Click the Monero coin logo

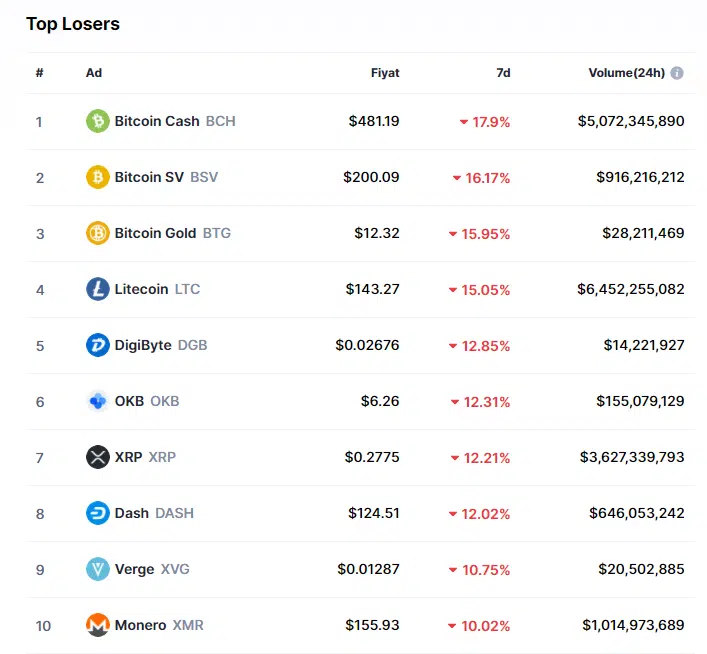97,625
